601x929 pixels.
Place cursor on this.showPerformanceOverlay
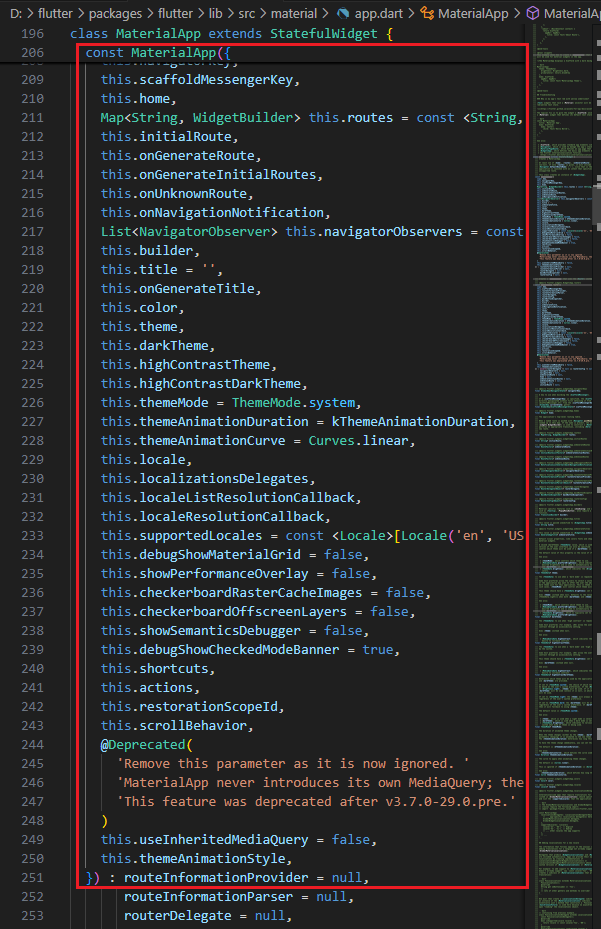click(x=204, y=574)
